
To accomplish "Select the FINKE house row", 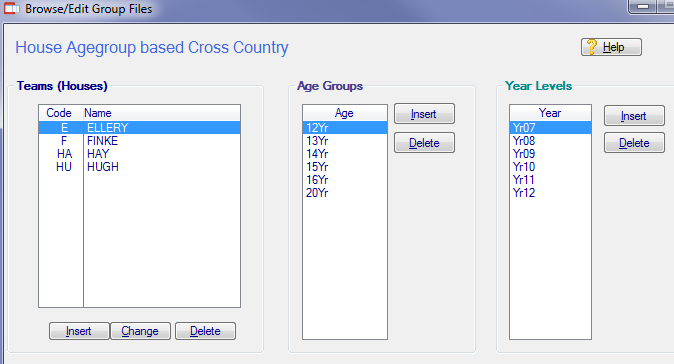I will click(x=139, y=141).
